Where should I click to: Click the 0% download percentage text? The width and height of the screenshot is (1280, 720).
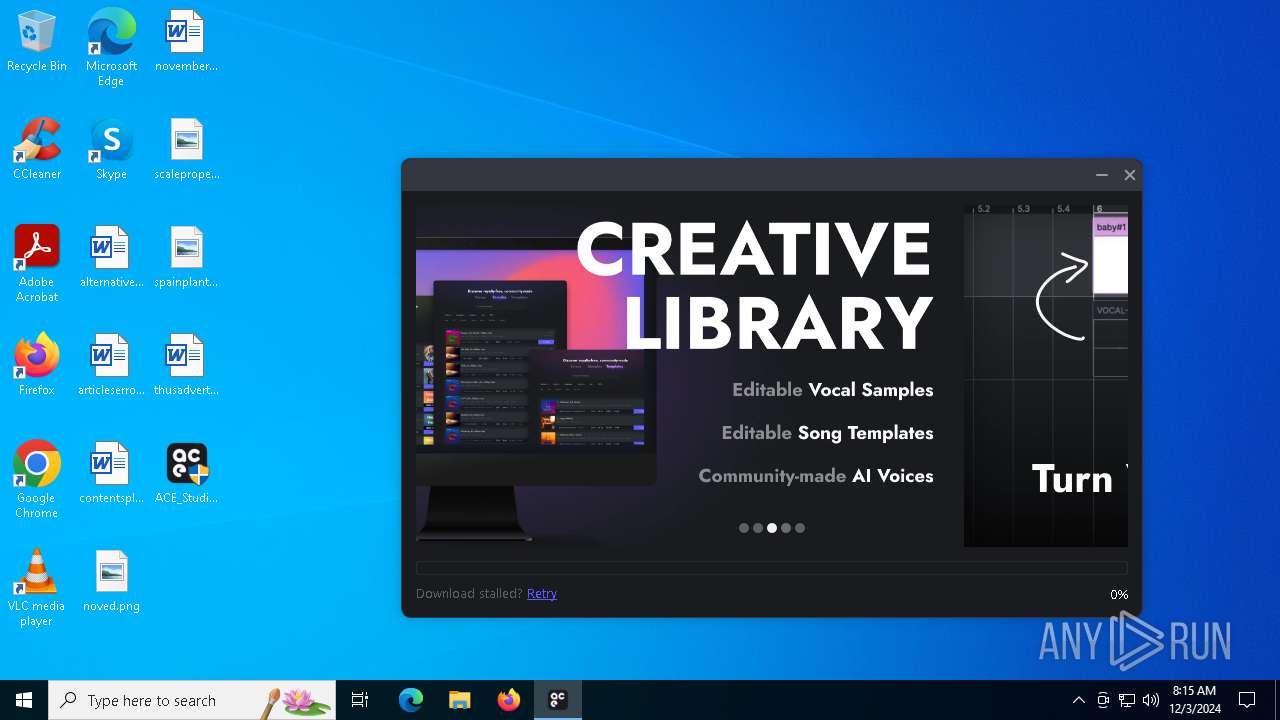click(x=1119, y=594)
